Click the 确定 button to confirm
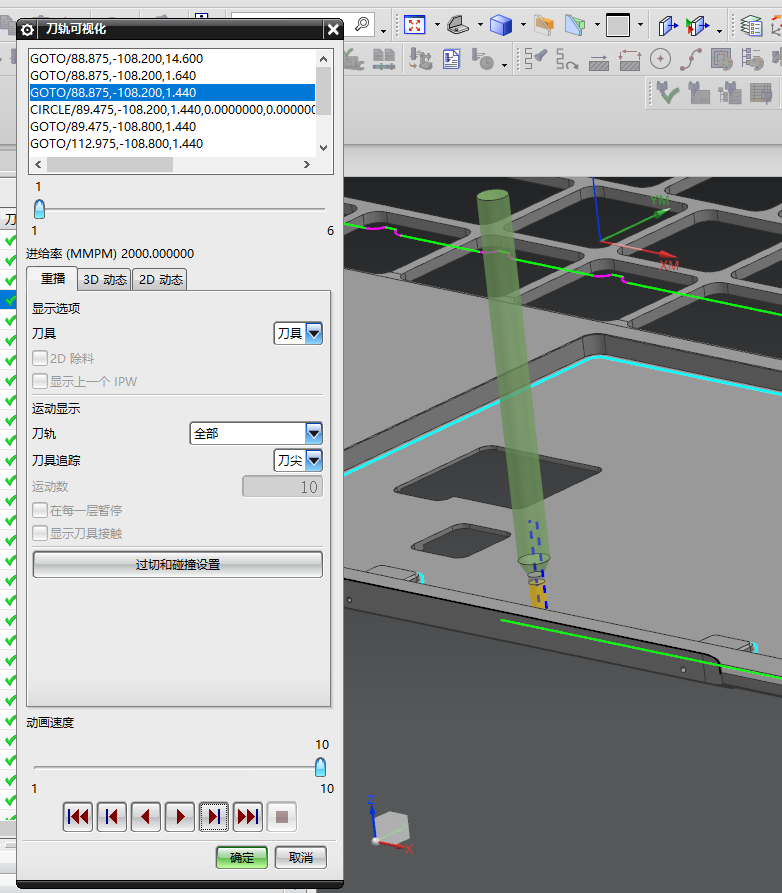Screen dimensions: 782x893 [242, 858]
